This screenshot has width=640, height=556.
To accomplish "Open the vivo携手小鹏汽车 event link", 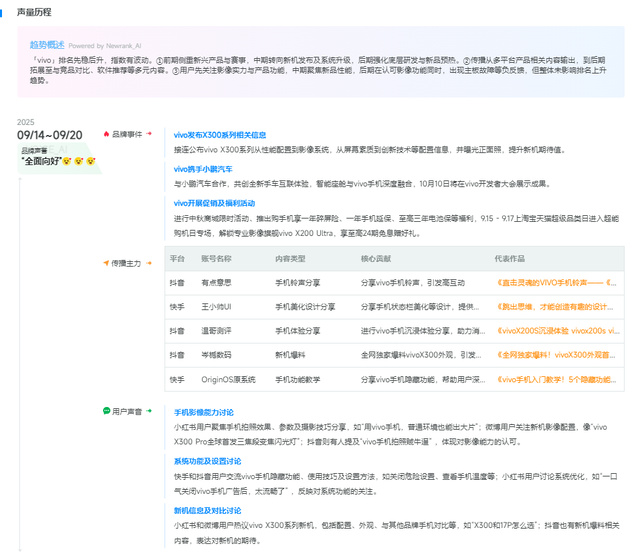I will (203, 169).
